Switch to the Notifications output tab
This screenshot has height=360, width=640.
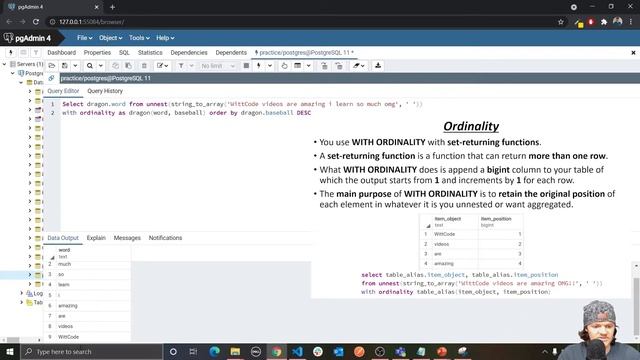[165, 238]
